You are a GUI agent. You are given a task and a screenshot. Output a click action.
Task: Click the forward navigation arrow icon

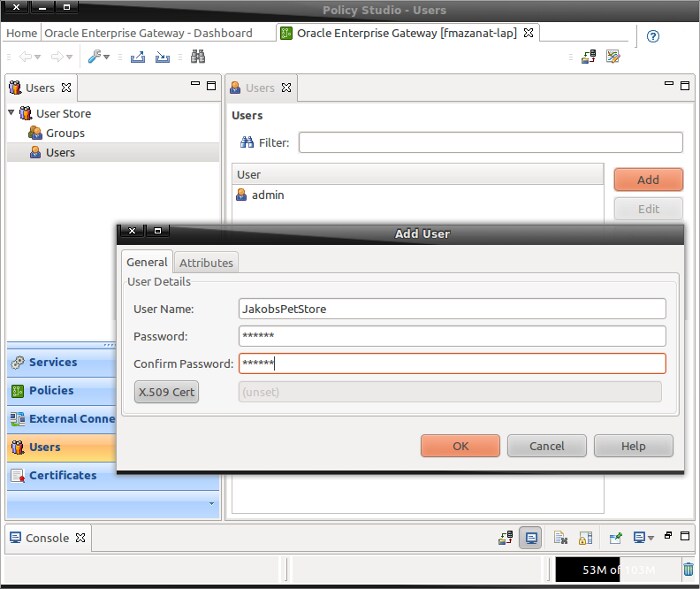[x=57, y=57]
